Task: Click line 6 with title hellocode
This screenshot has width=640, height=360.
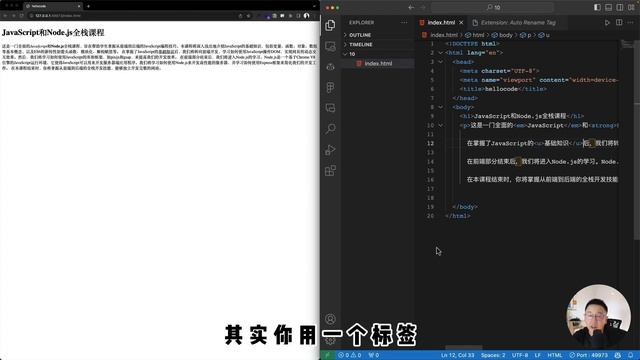Action: pyautogui.click(x=503, y=89)
